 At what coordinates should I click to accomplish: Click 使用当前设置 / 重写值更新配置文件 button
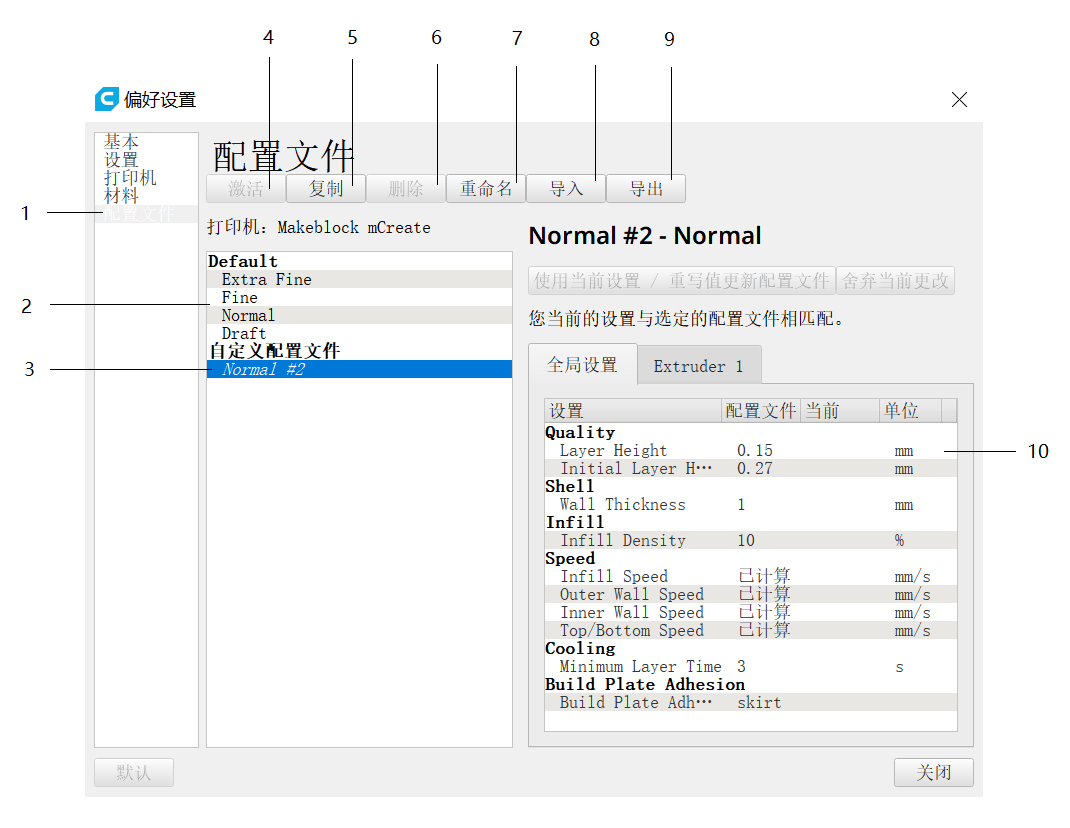[x=681, y=281]
